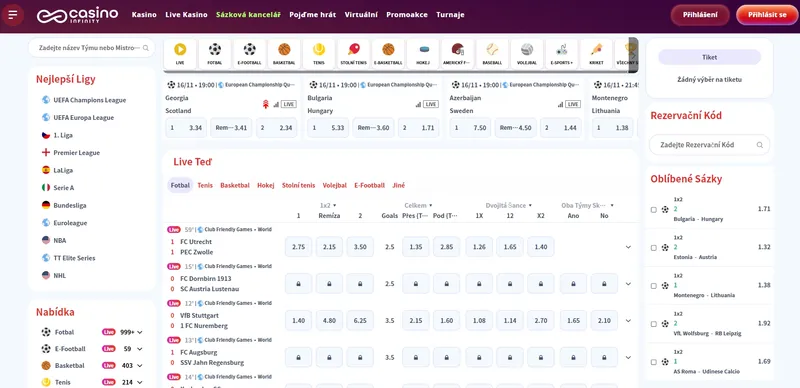This screenshot has width=800, height=388.
Task: Check the Bulgaria - Hungary favorite bet
Action: click(x=654, y=209)
